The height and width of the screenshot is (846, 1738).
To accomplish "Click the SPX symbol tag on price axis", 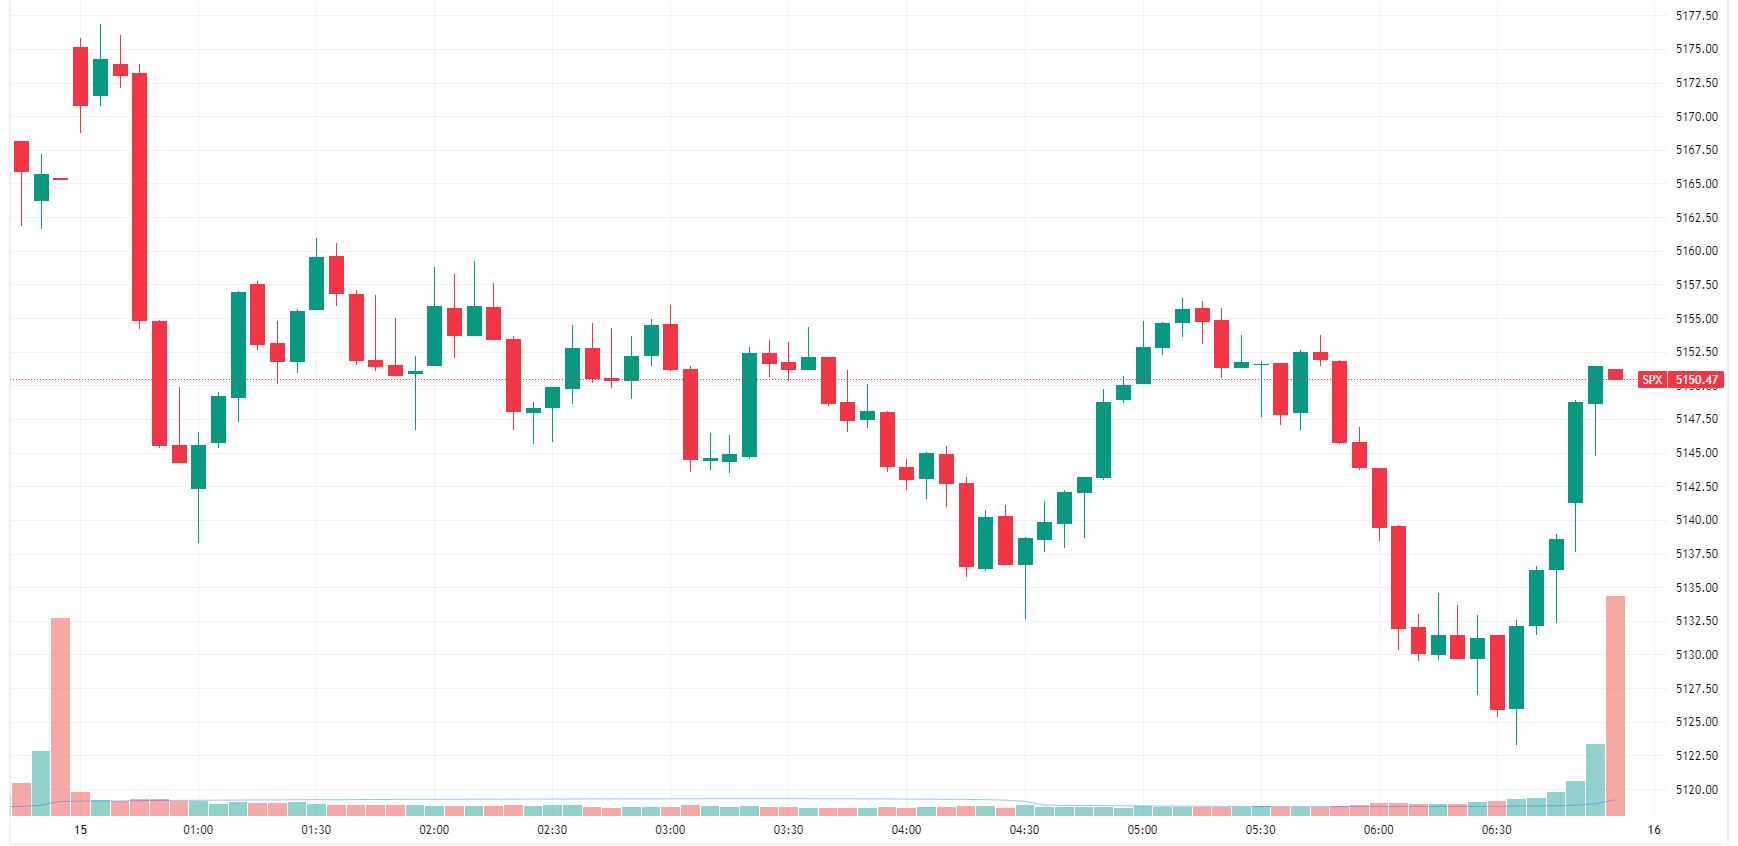I will pyautogui.click(x=1652, y=380).
